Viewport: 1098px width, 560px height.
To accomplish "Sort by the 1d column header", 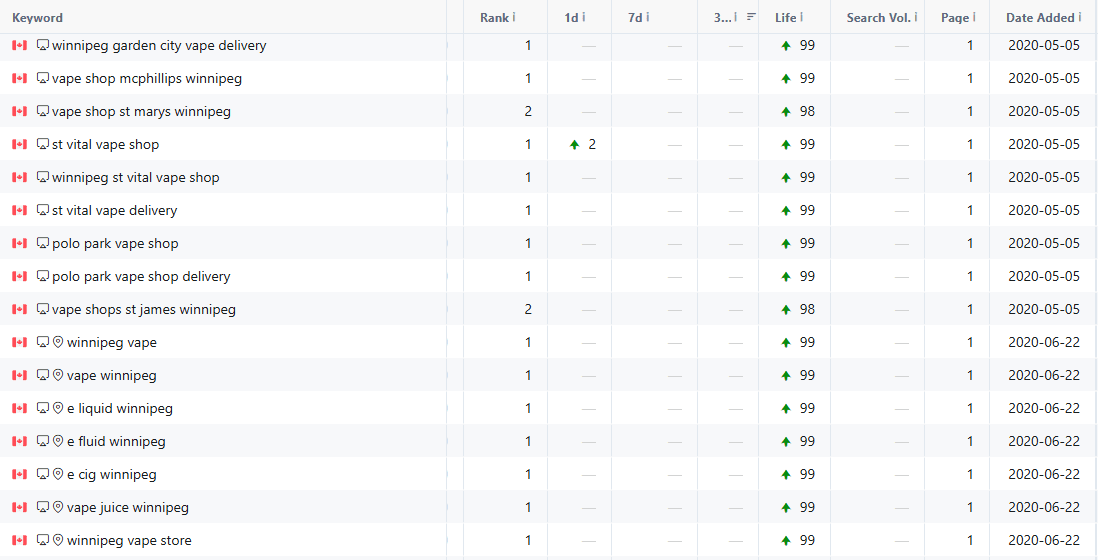I will [x=570, y=17].
